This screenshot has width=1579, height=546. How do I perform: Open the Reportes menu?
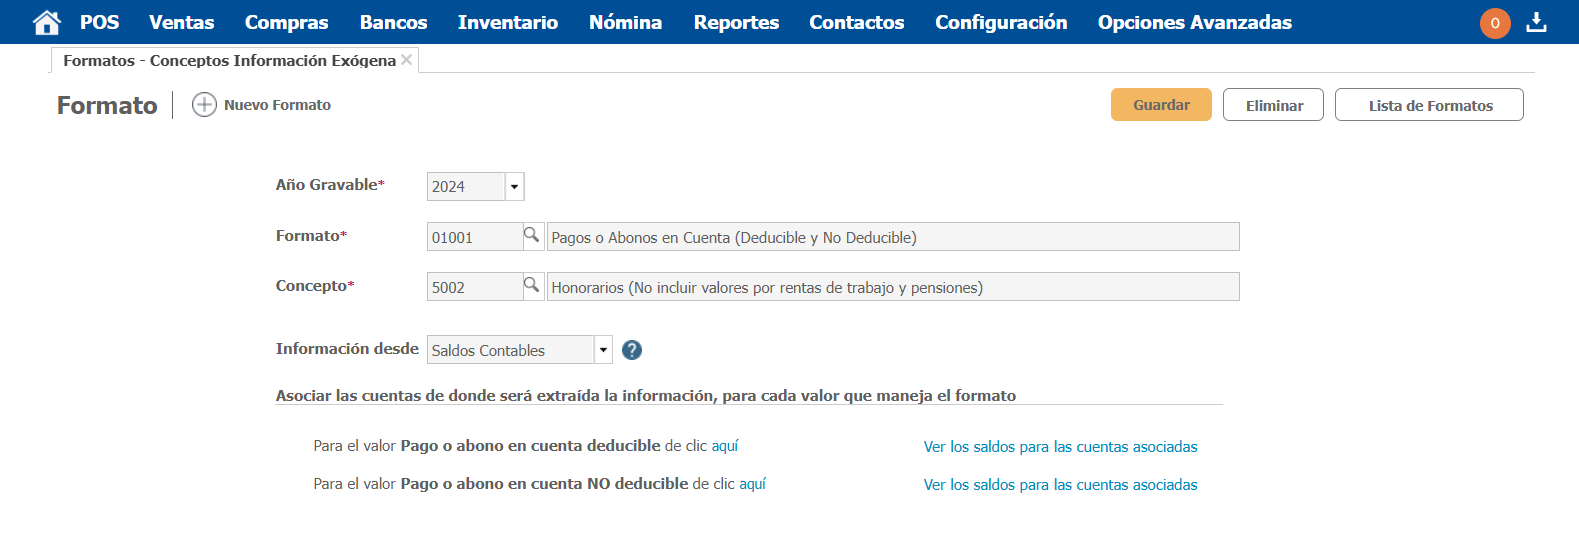coord(736,22)
